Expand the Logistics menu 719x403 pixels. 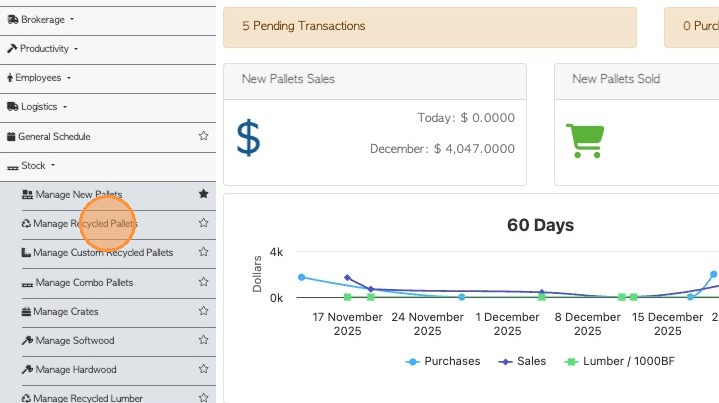click(x=37, y=107)
